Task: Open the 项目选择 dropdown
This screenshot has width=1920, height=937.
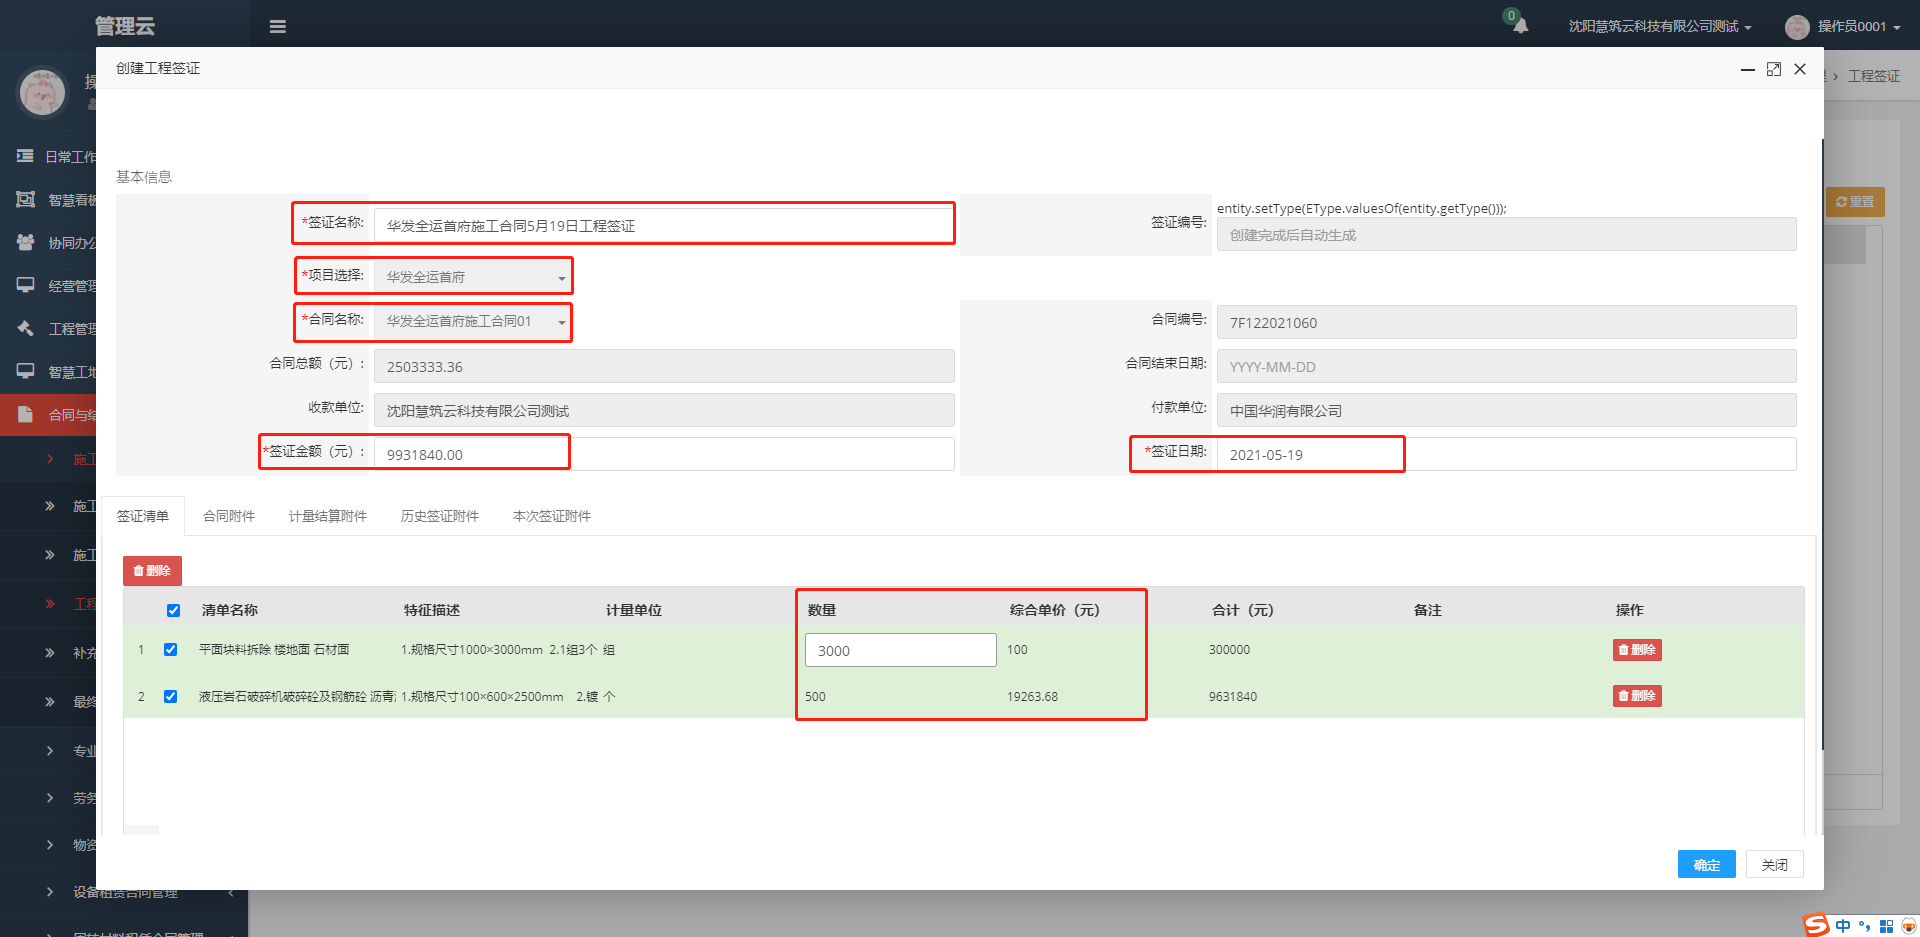Action: coord(472,277)
